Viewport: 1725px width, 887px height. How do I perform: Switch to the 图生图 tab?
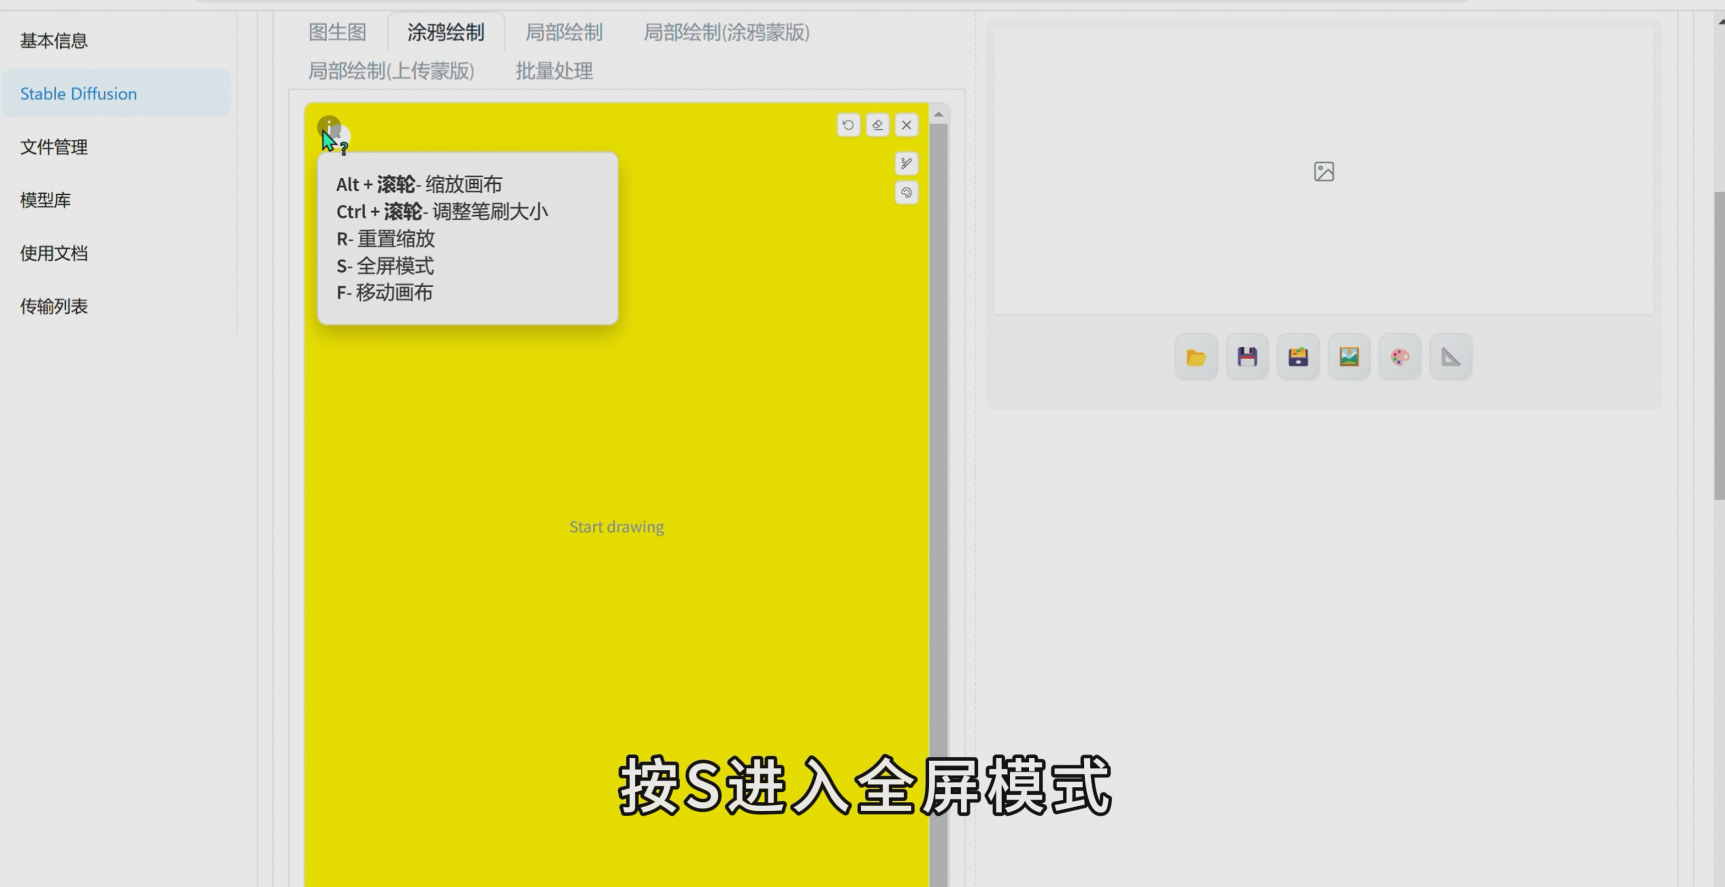pyautogui.click(x=338, y=32)
